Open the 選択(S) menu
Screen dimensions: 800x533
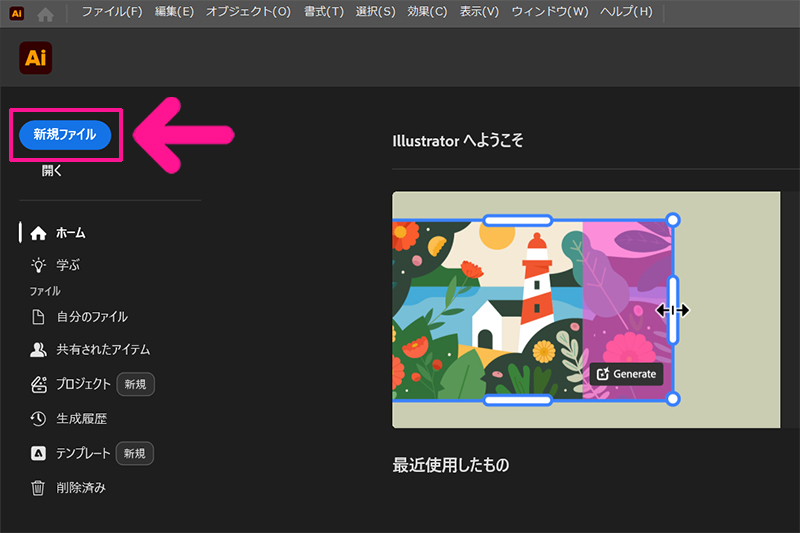376,12
